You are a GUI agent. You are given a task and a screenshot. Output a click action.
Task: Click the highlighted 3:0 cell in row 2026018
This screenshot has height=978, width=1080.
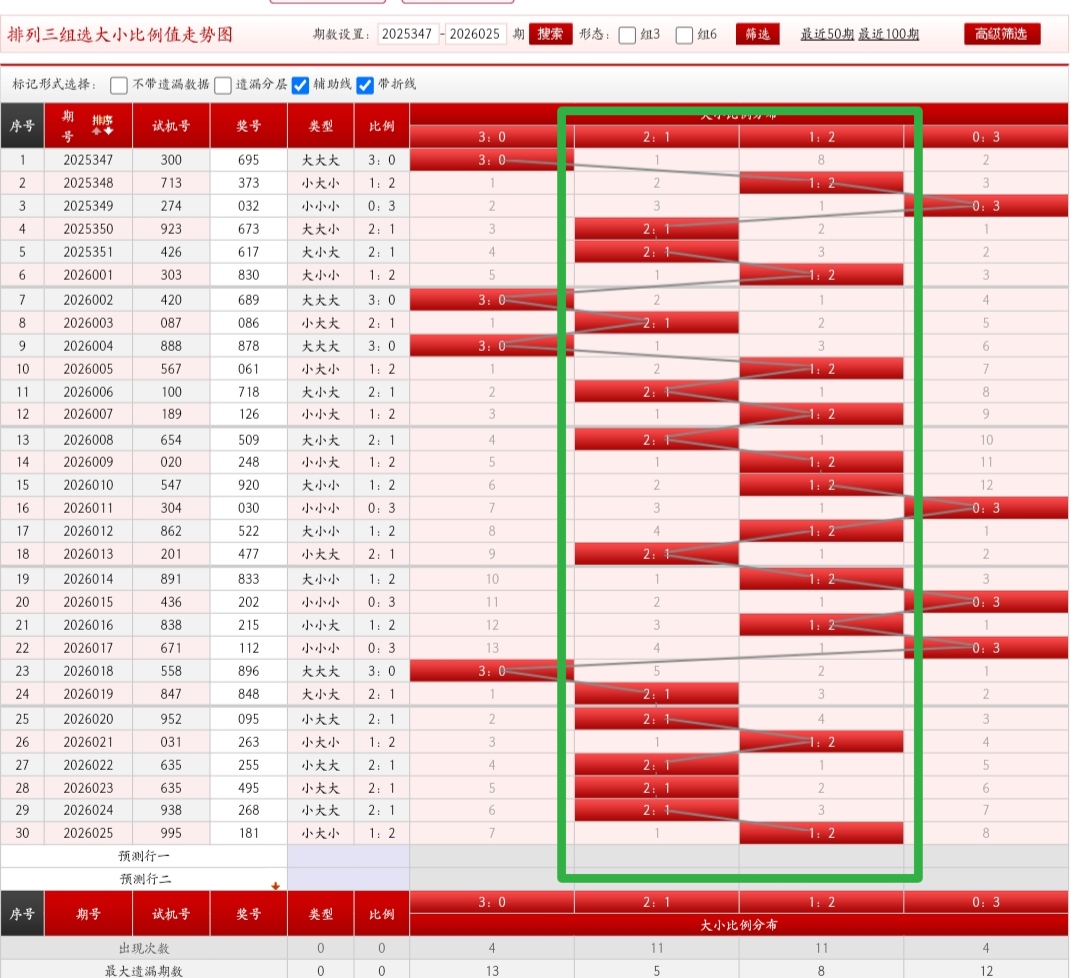(x=492, y=671)
